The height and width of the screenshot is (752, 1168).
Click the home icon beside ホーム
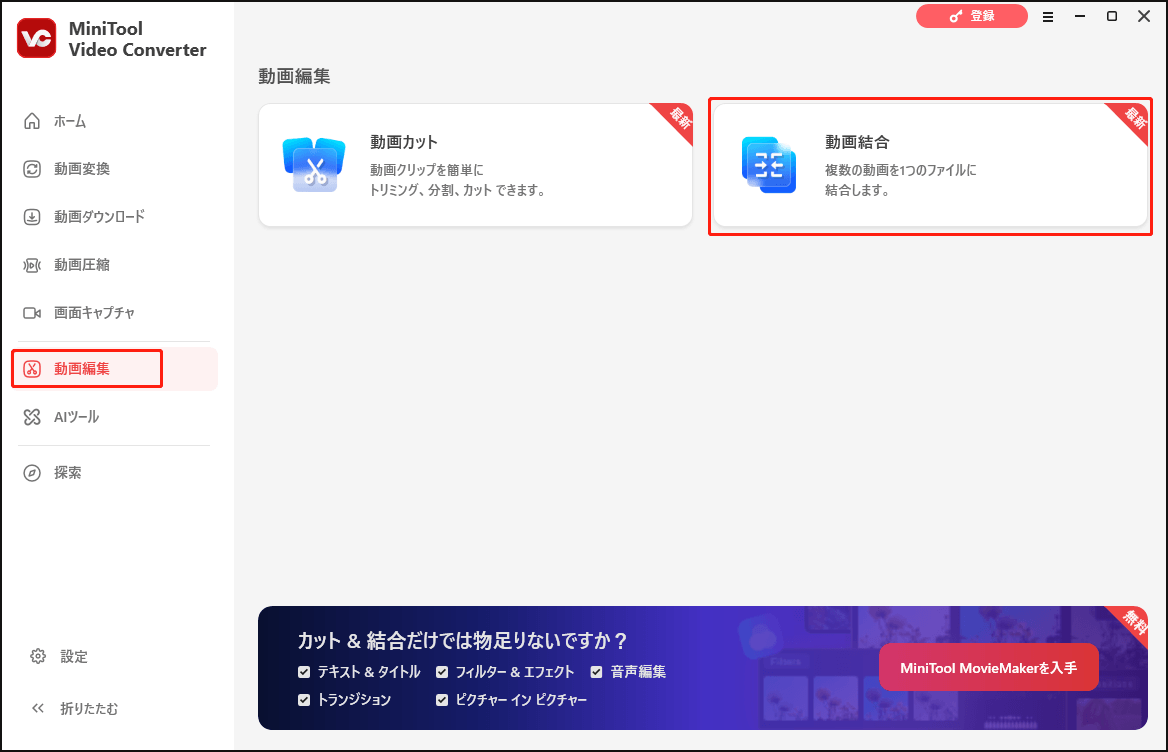click(32, 121)
